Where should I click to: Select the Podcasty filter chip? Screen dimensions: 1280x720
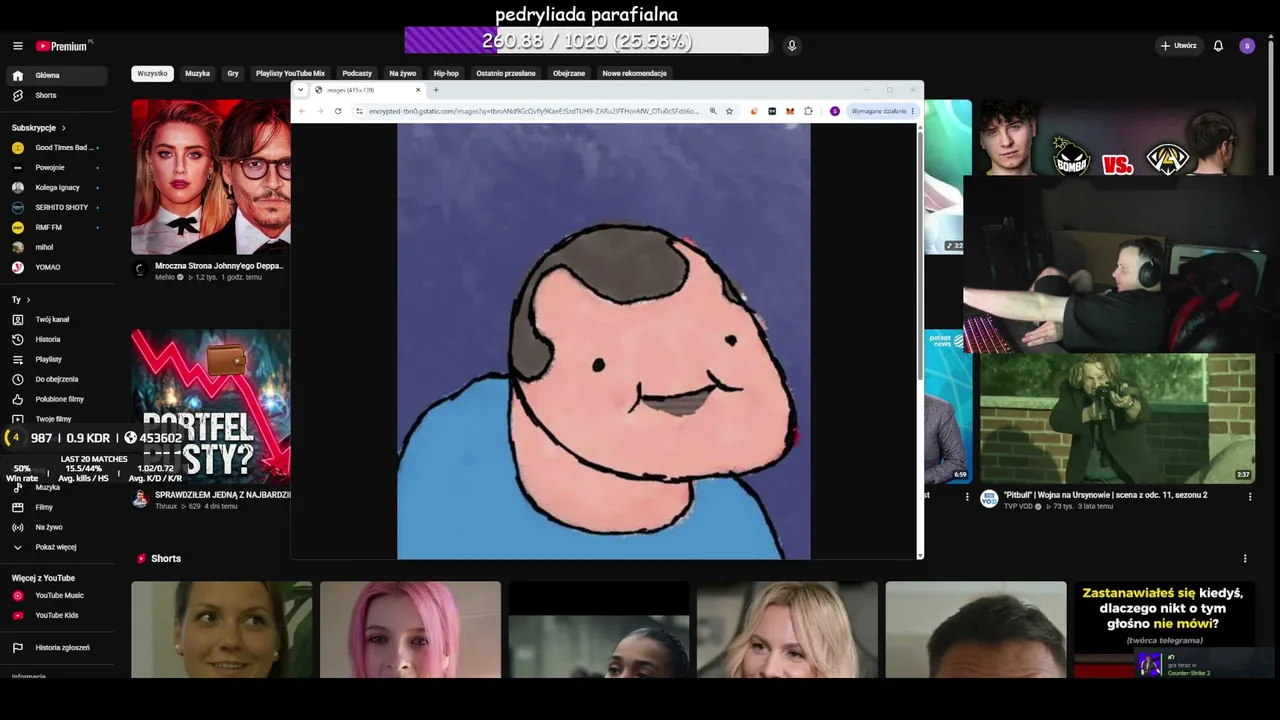pos(357,73)
